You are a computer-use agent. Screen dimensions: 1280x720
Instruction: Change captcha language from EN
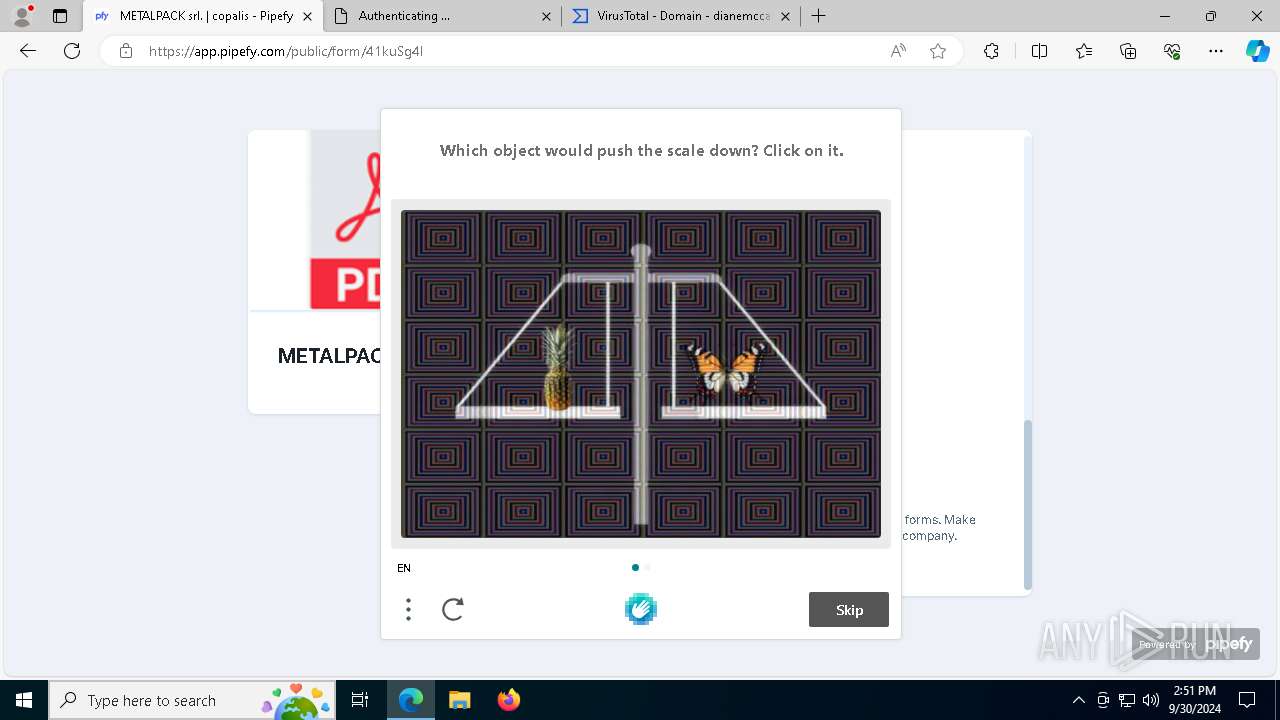[404, 568]
